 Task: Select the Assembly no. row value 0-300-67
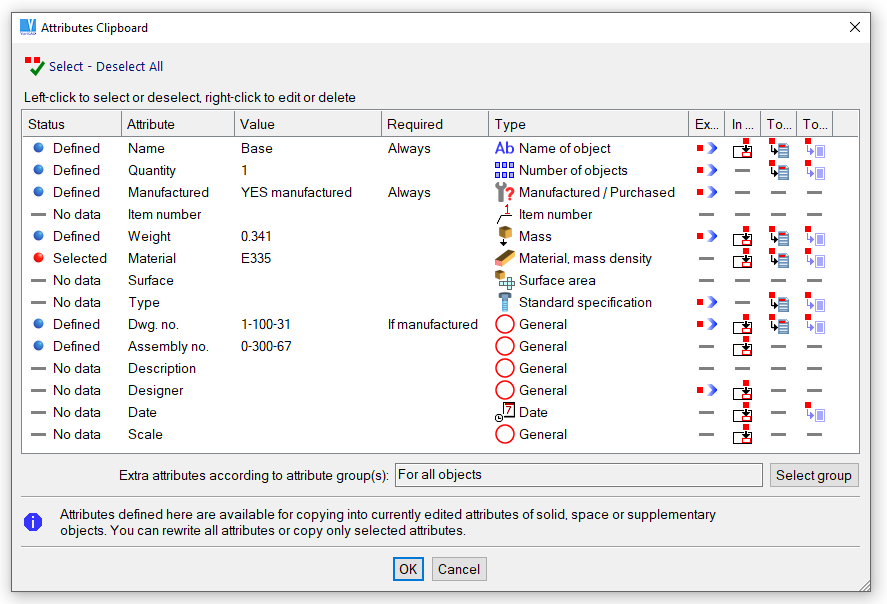coord(266,346)
